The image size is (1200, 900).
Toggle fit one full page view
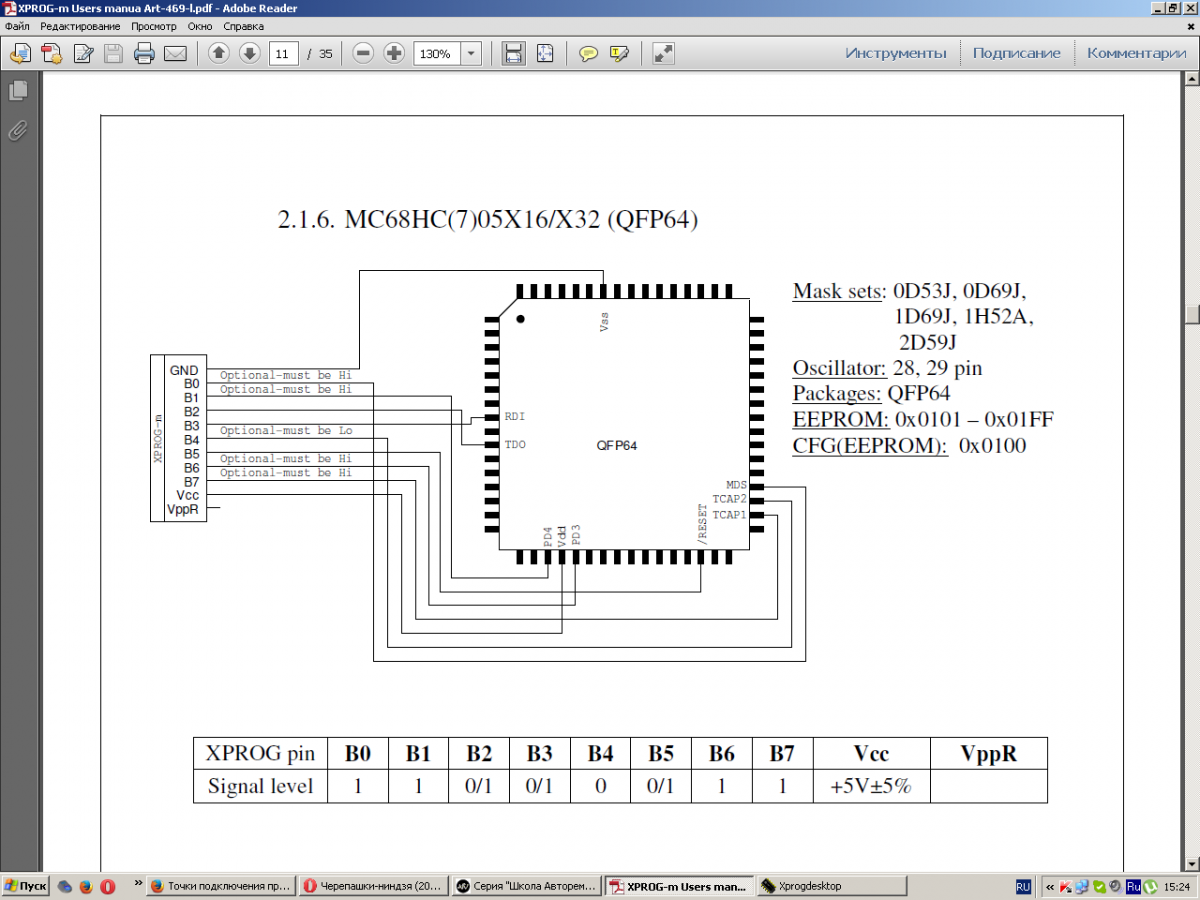coord(544,53)
